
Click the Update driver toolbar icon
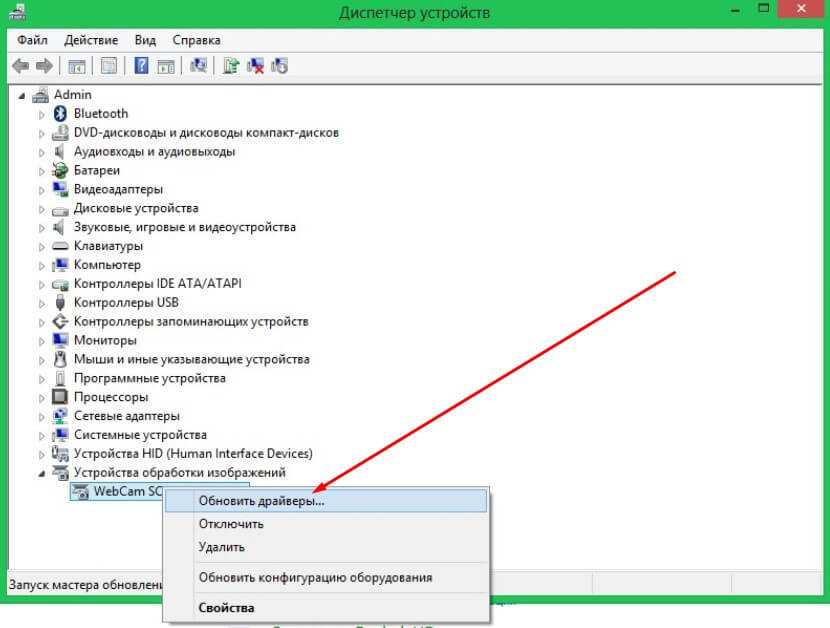[231, 66]
